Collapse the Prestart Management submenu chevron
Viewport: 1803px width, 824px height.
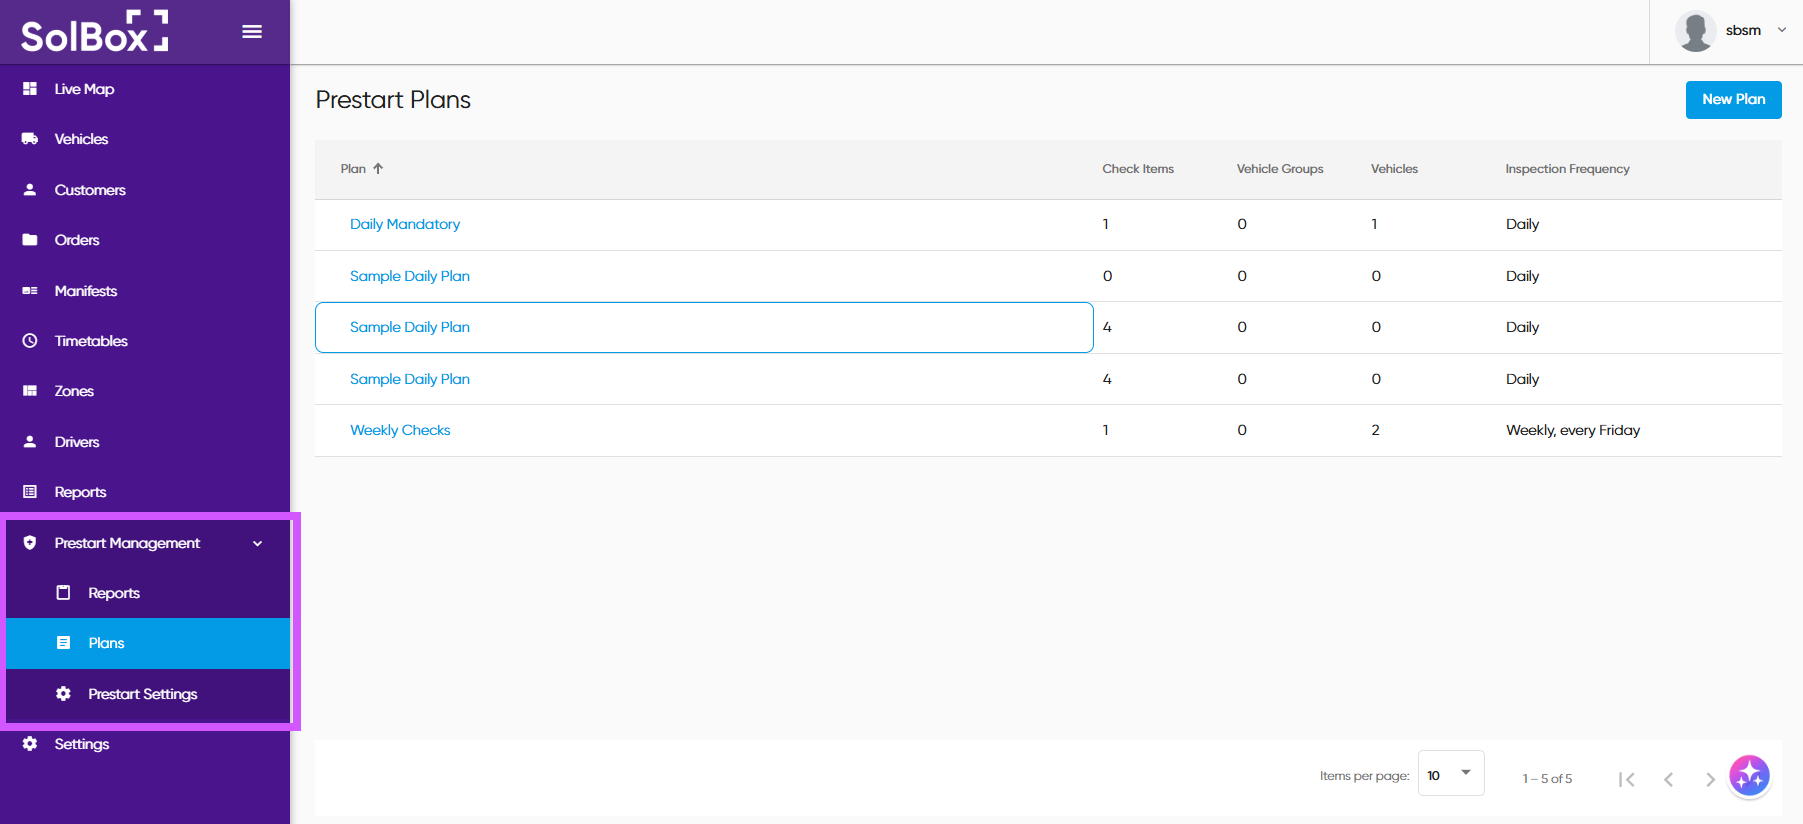point(258,543)
